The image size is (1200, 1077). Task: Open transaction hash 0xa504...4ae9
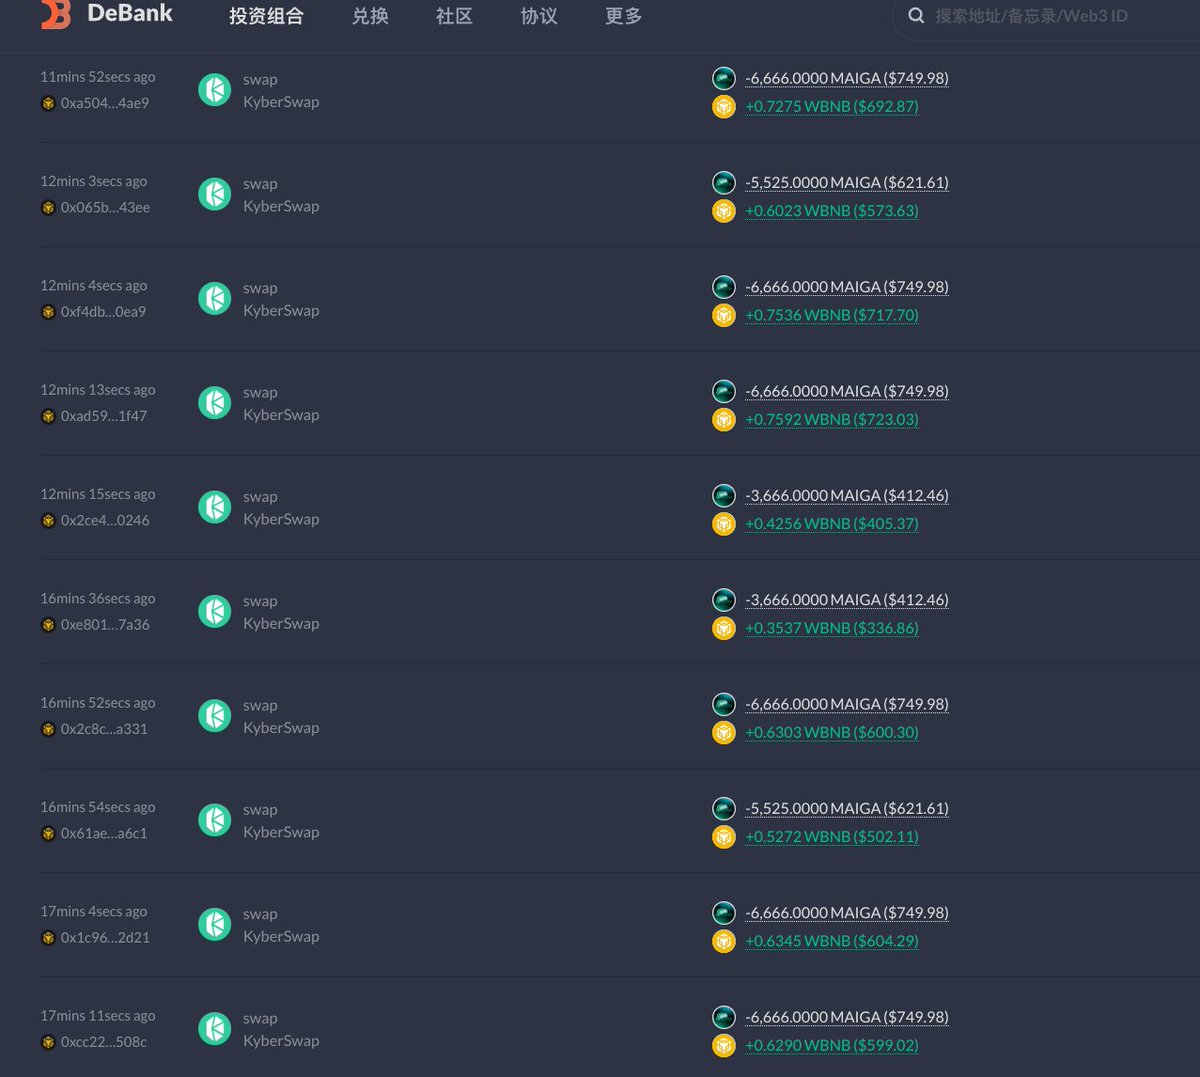coord(105,103)
